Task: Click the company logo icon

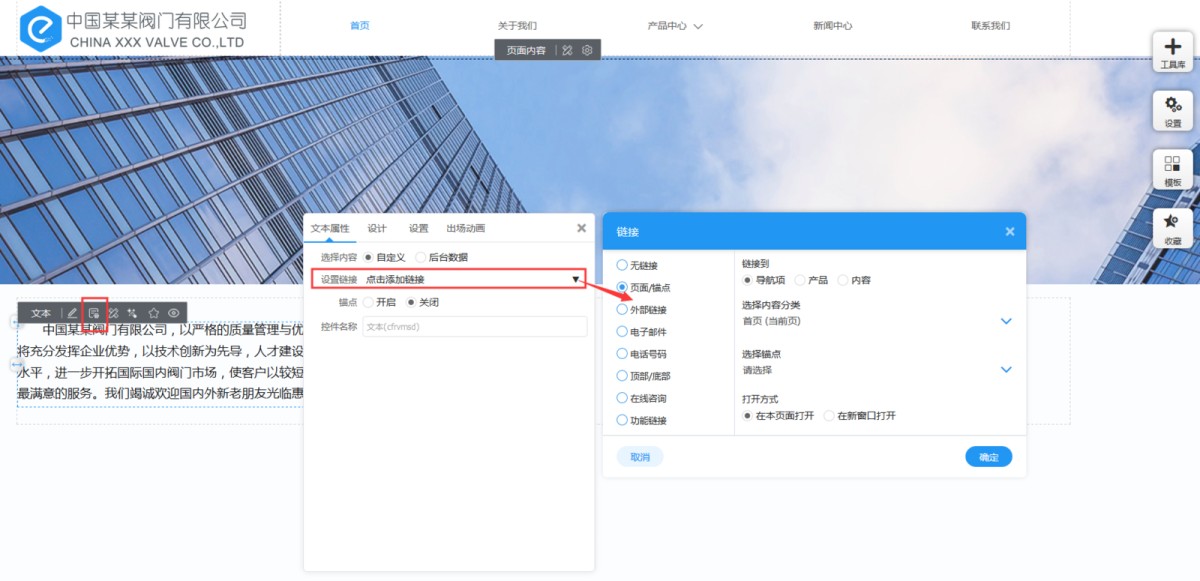Action: pyautogui.click(x=40, y=28)
